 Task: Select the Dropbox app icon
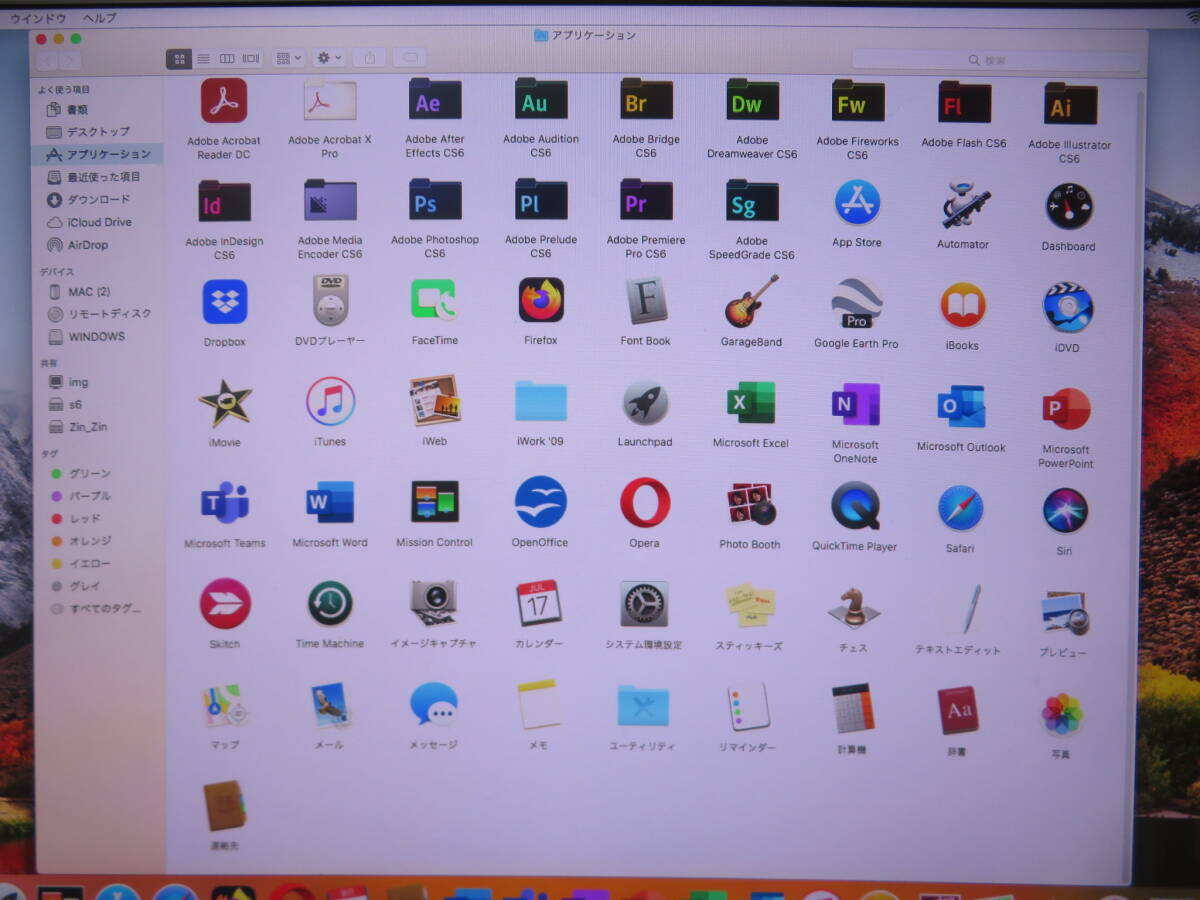(224, 302)
